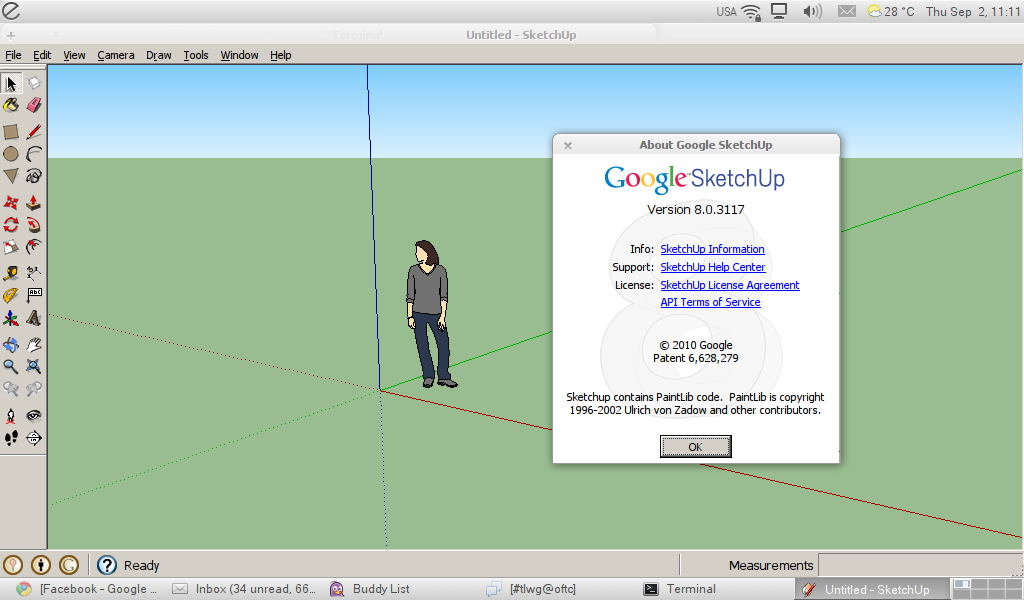Open the Tools menu
Viewport: 1024px width, 600px height.
pyautogui.click(x=196, y=55)
